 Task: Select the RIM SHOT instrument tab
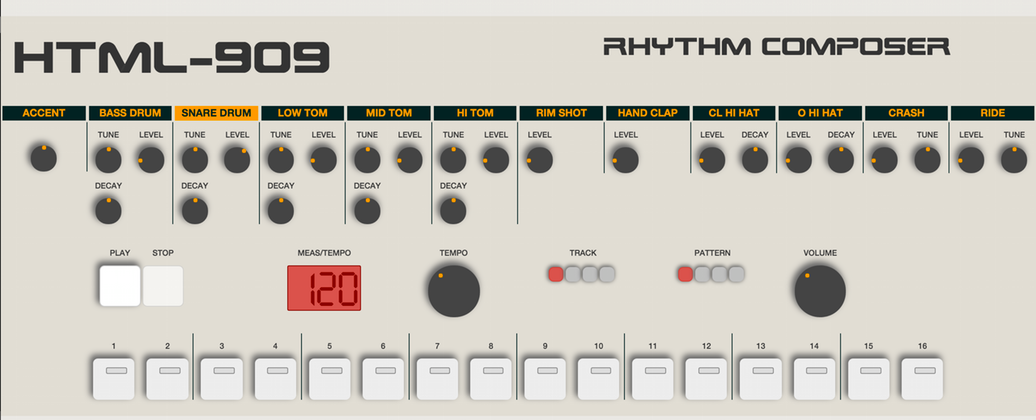point(561,113)
